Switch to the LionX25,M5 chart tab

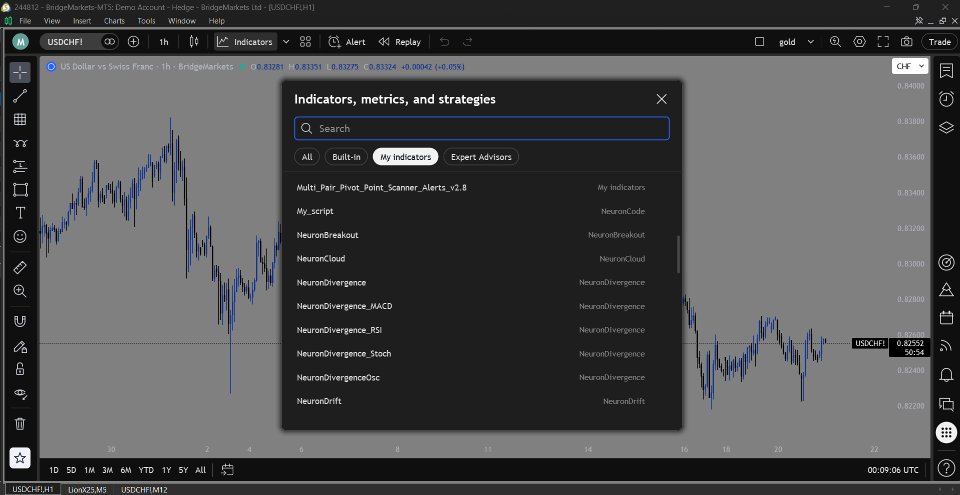point(86,489)
